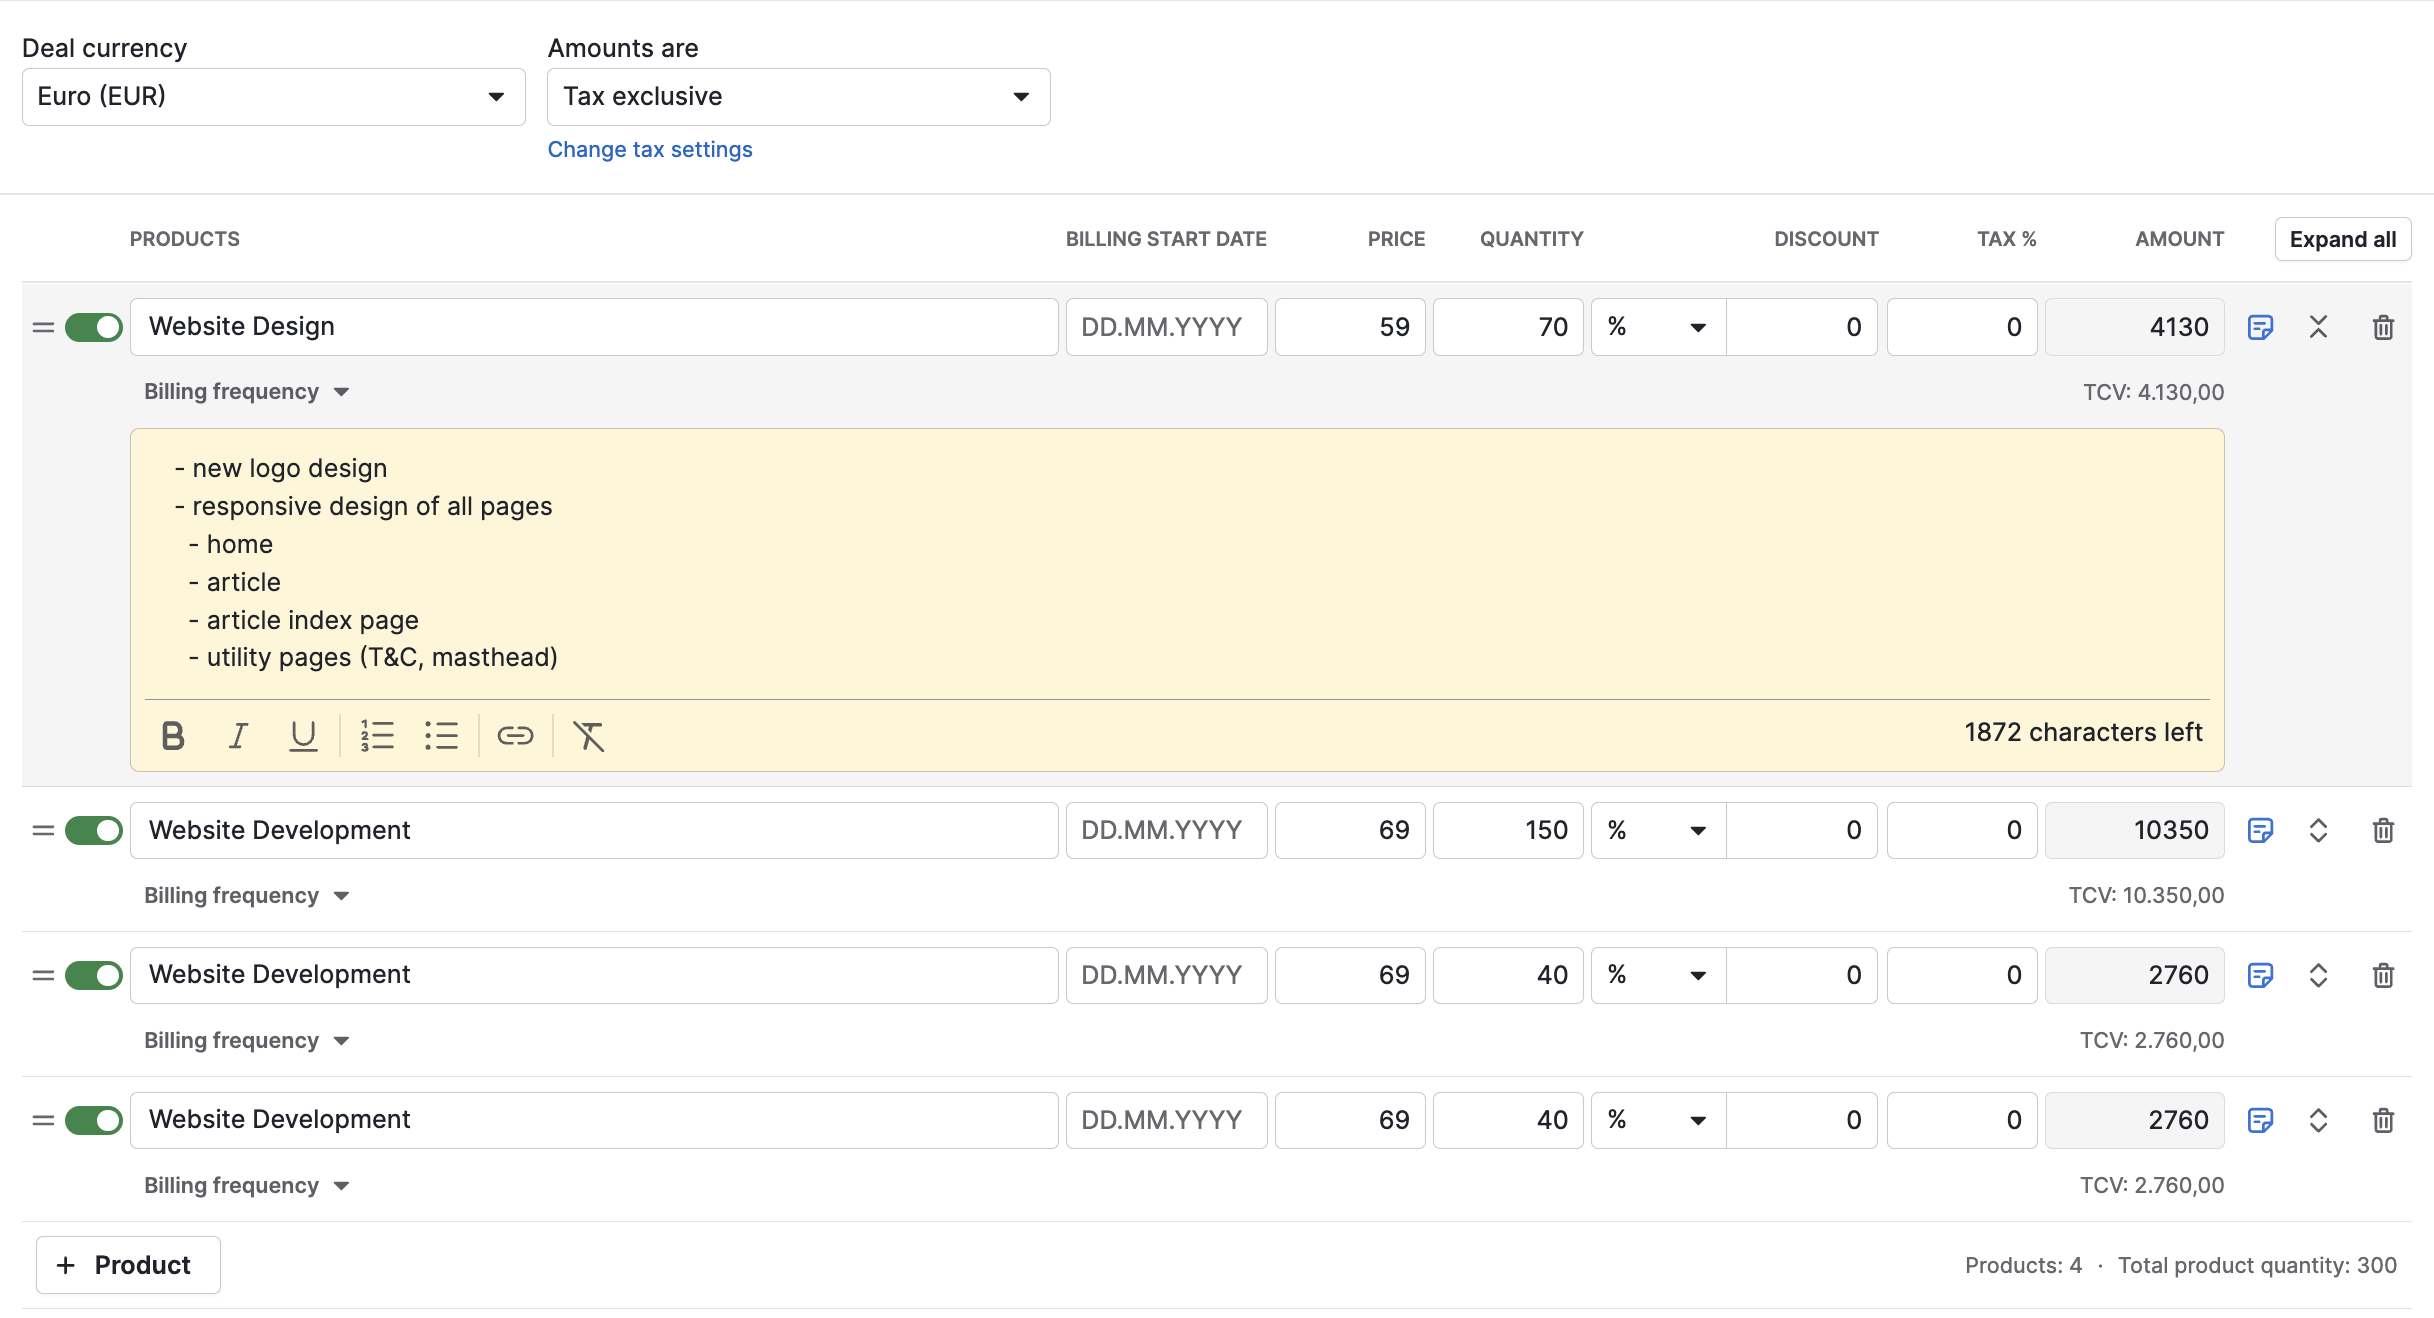Disable the first Website Development product toggle

pos(93,830)
